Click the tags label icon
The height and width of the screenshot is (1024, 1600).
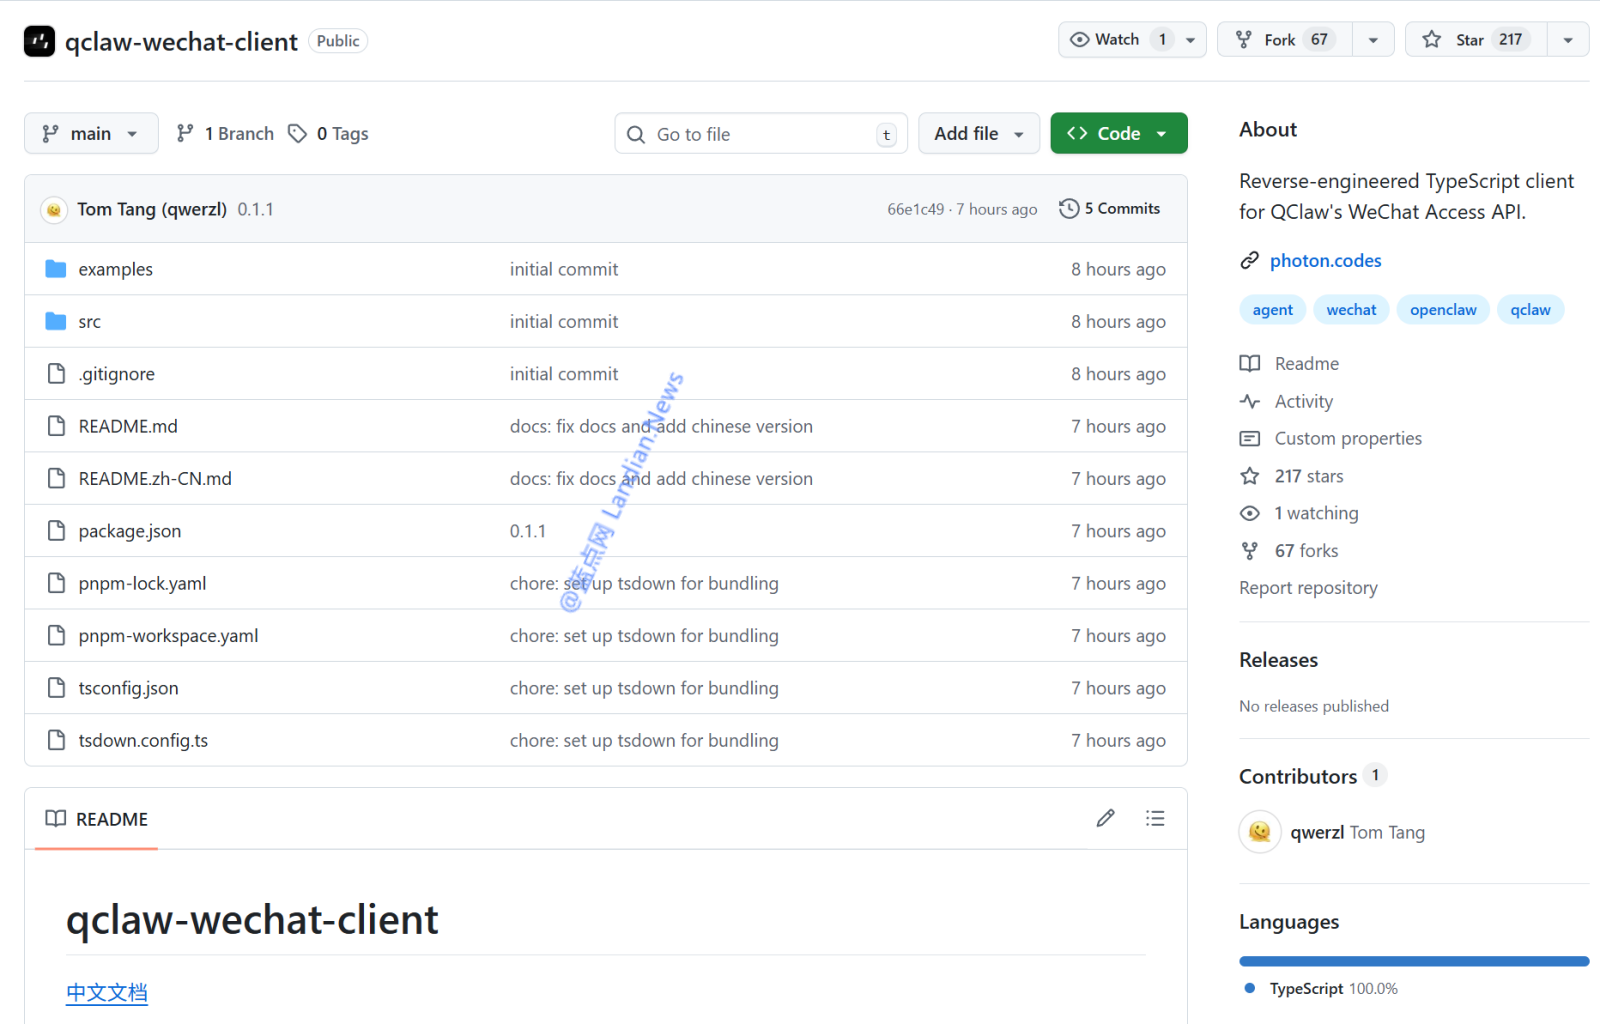(x=297, y=134)
